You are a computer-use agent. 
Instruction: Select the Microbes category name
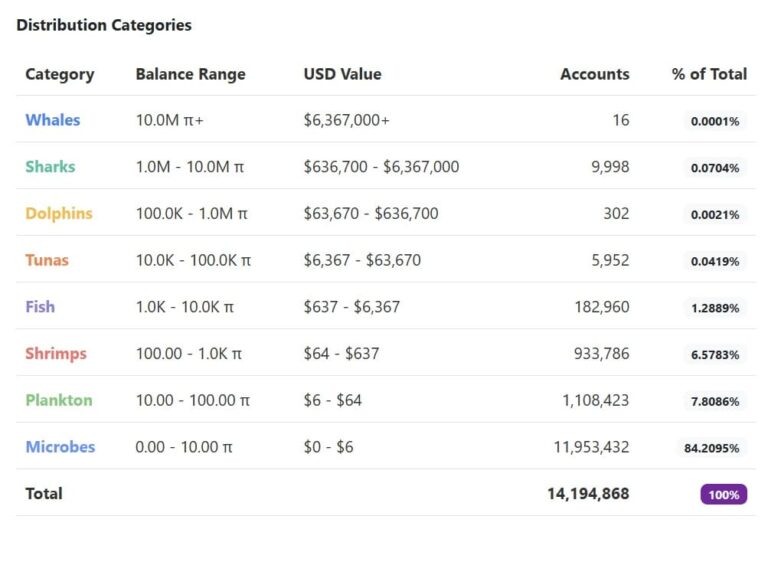coord(60,447)
